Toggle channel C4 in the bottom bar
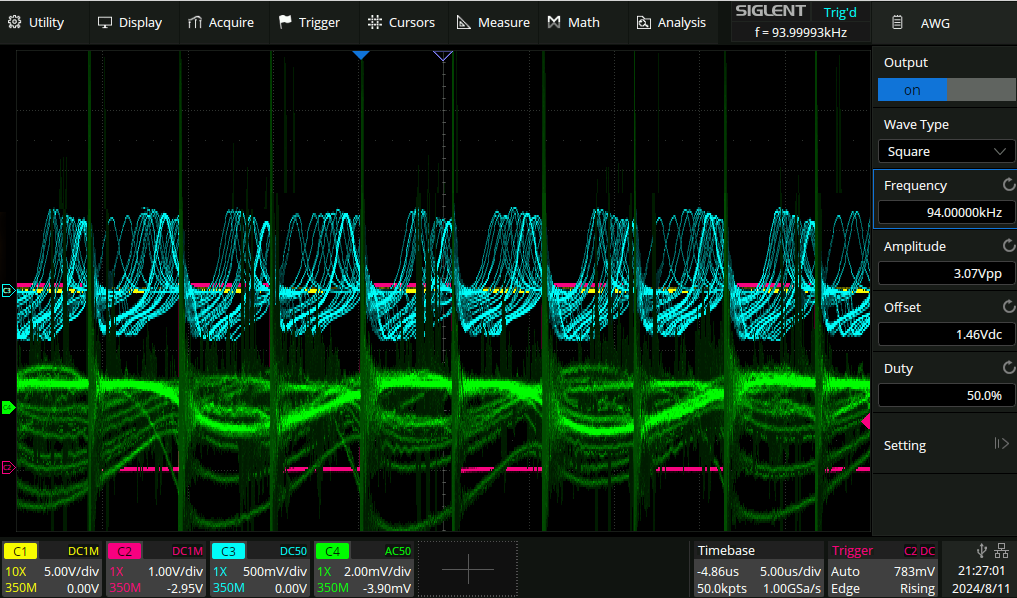Image resolution: width=1017 pixels, height=598 pixels. [x=364, y=569]
